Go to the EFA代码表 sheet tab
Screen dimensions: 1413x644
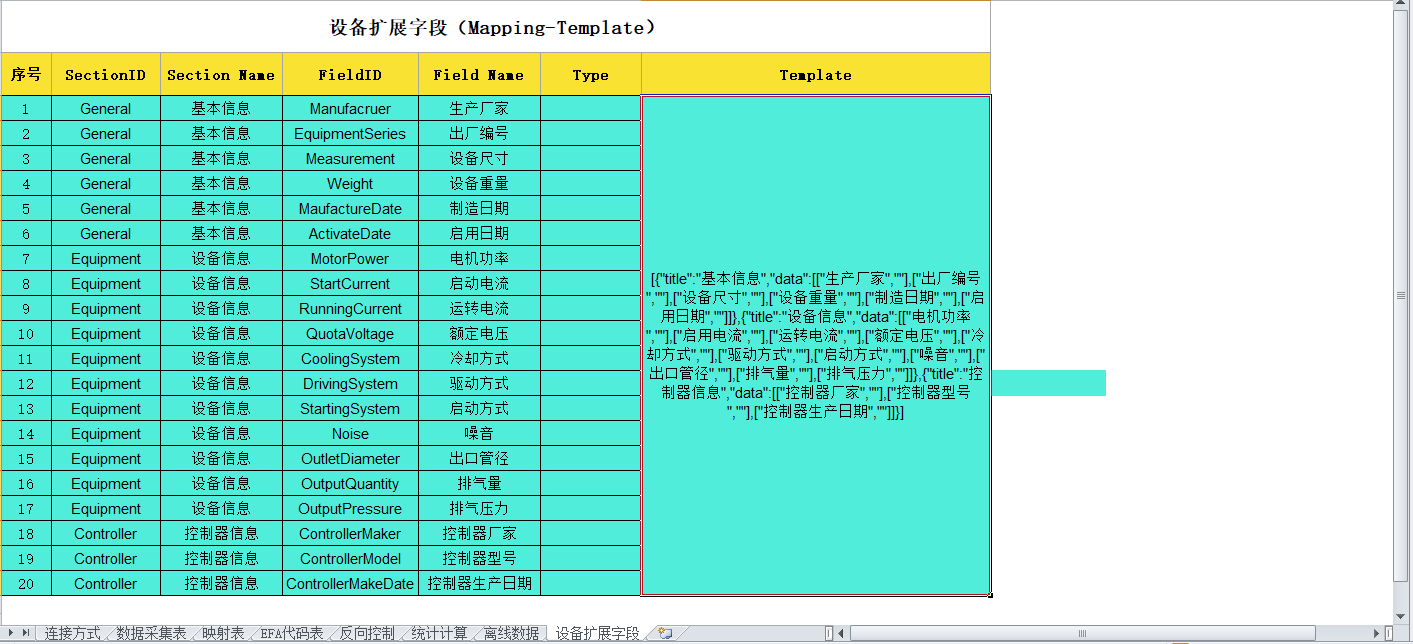pyautogui.click(x=292, y=633)
